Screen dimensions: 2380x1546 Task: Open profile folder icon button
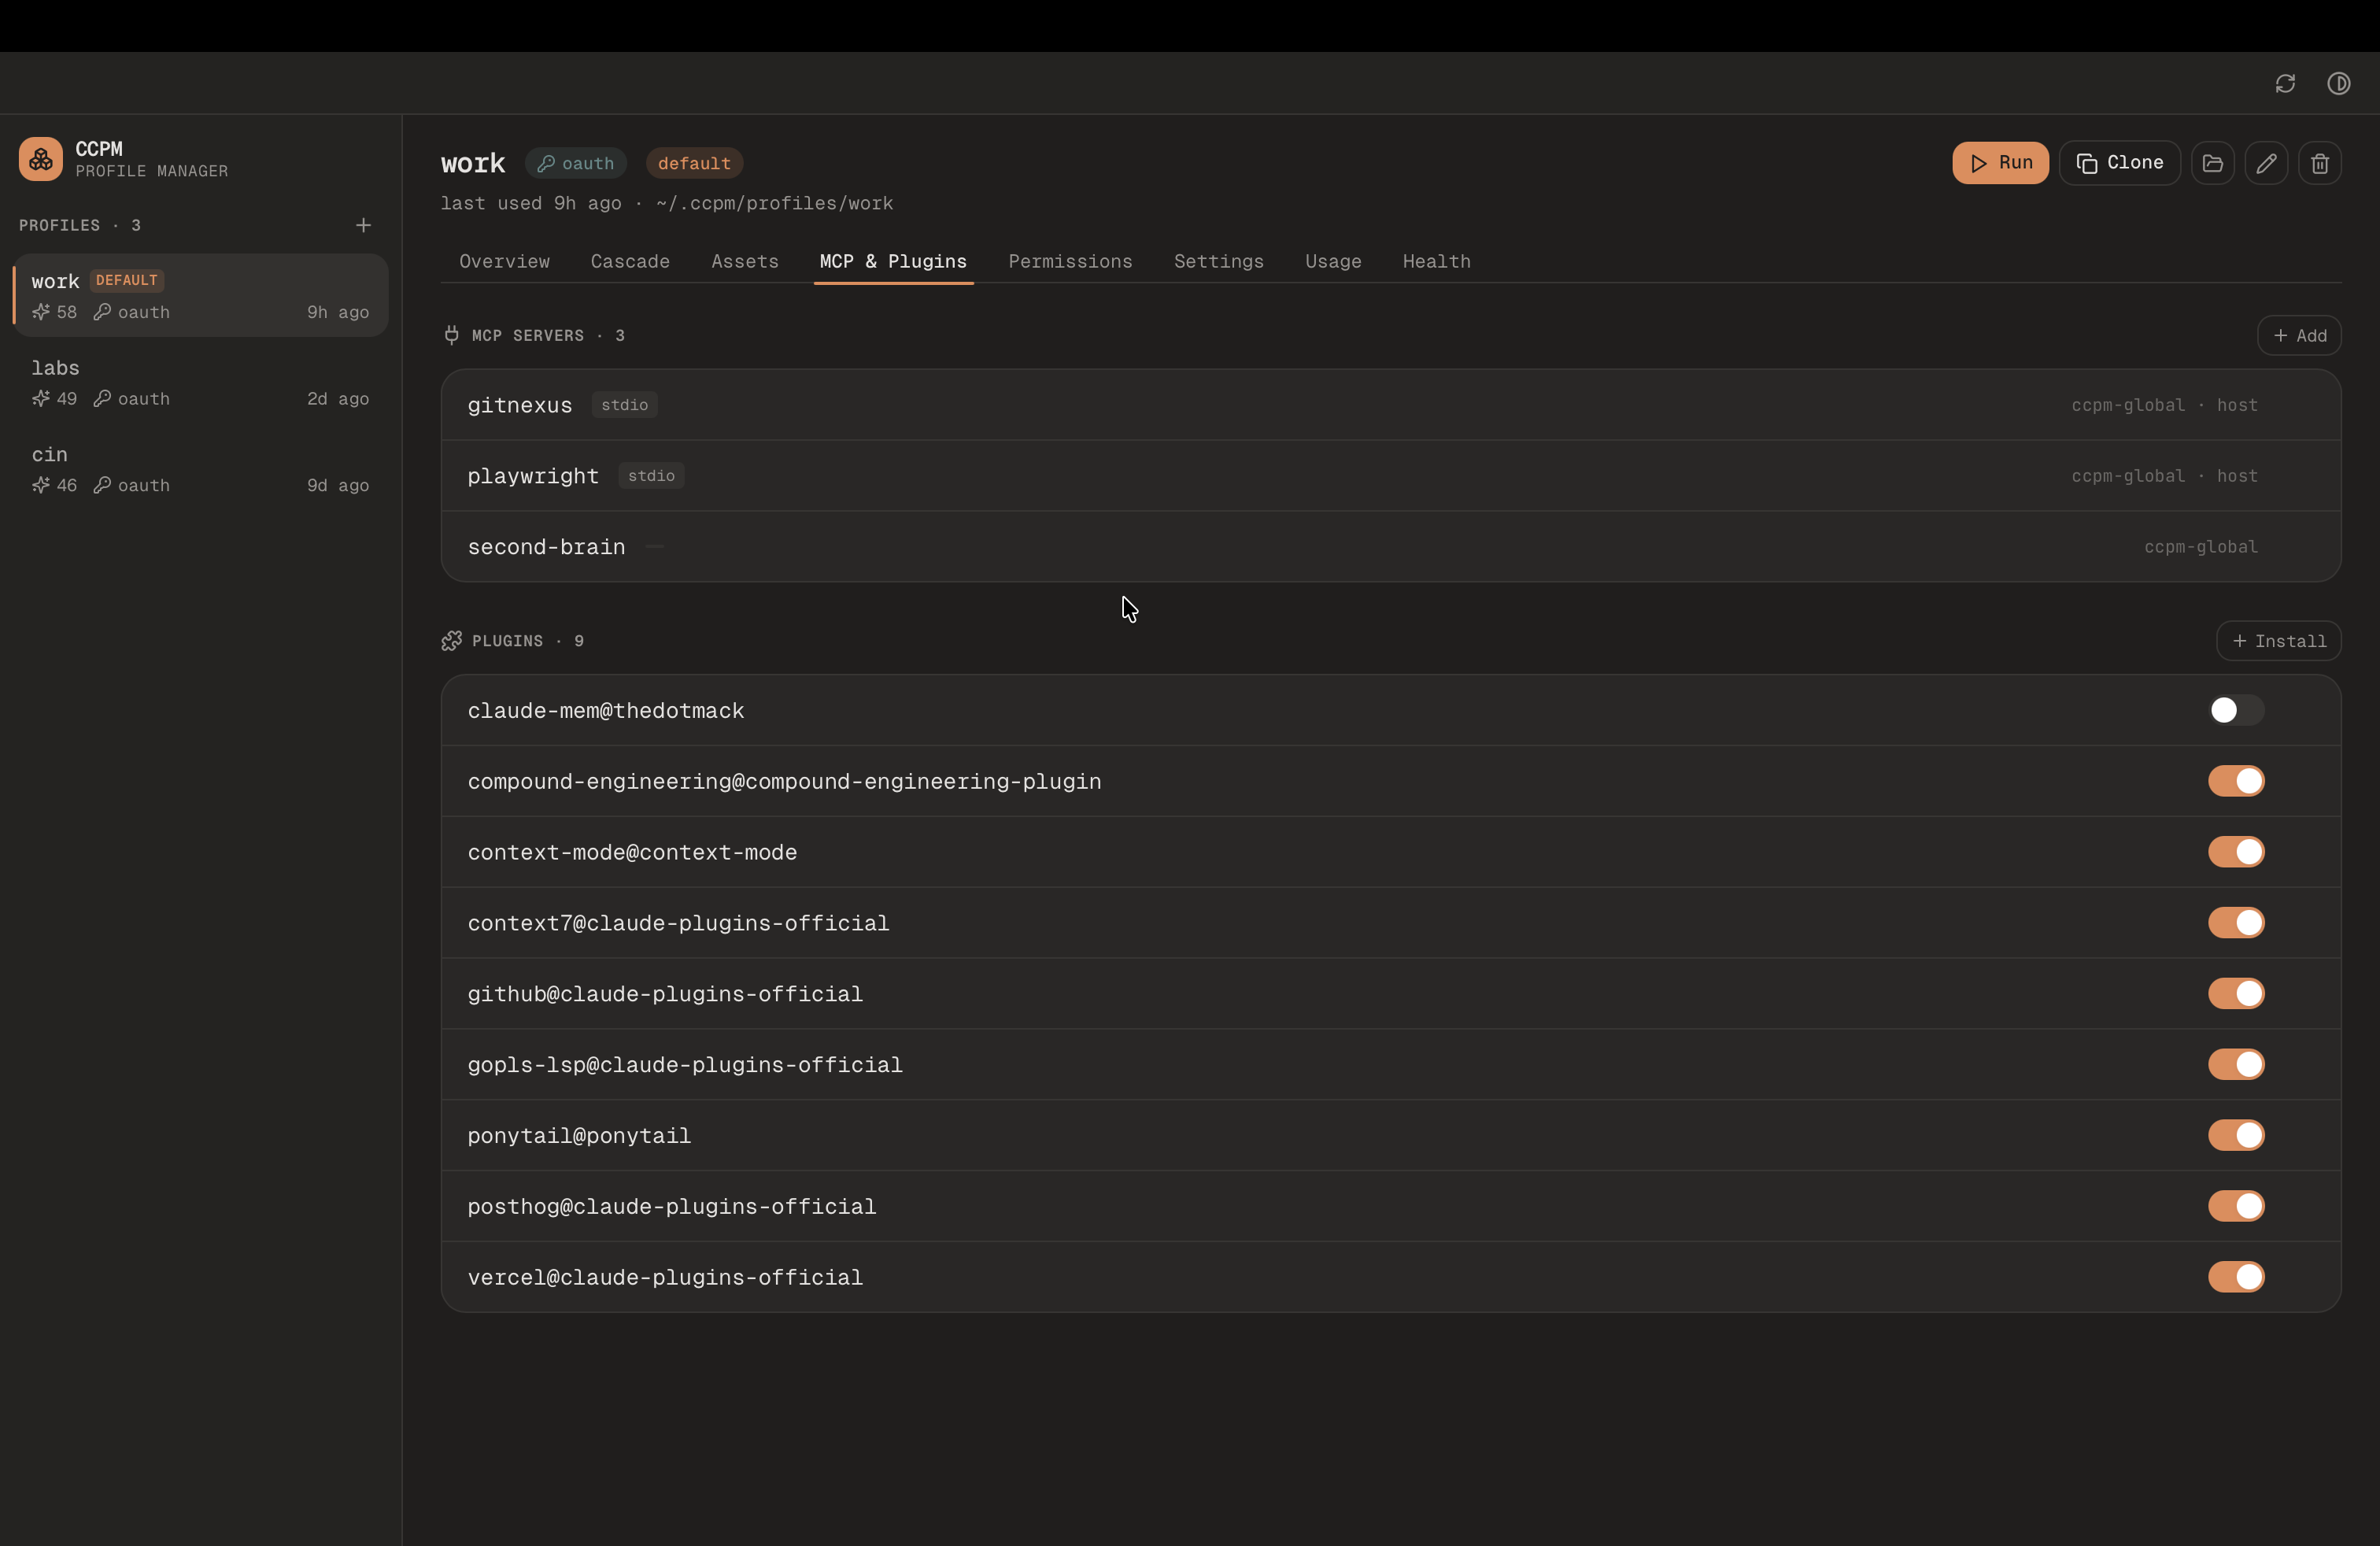coord(2212,163)
